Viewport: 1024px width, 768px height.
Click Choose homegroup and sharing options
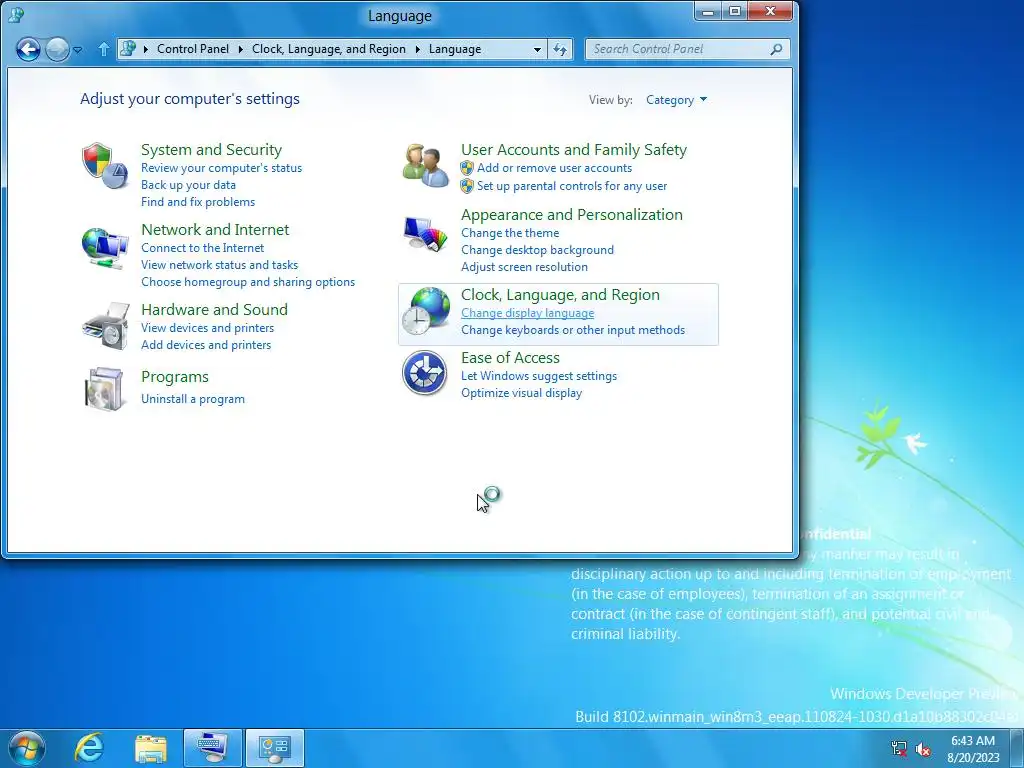248,282
